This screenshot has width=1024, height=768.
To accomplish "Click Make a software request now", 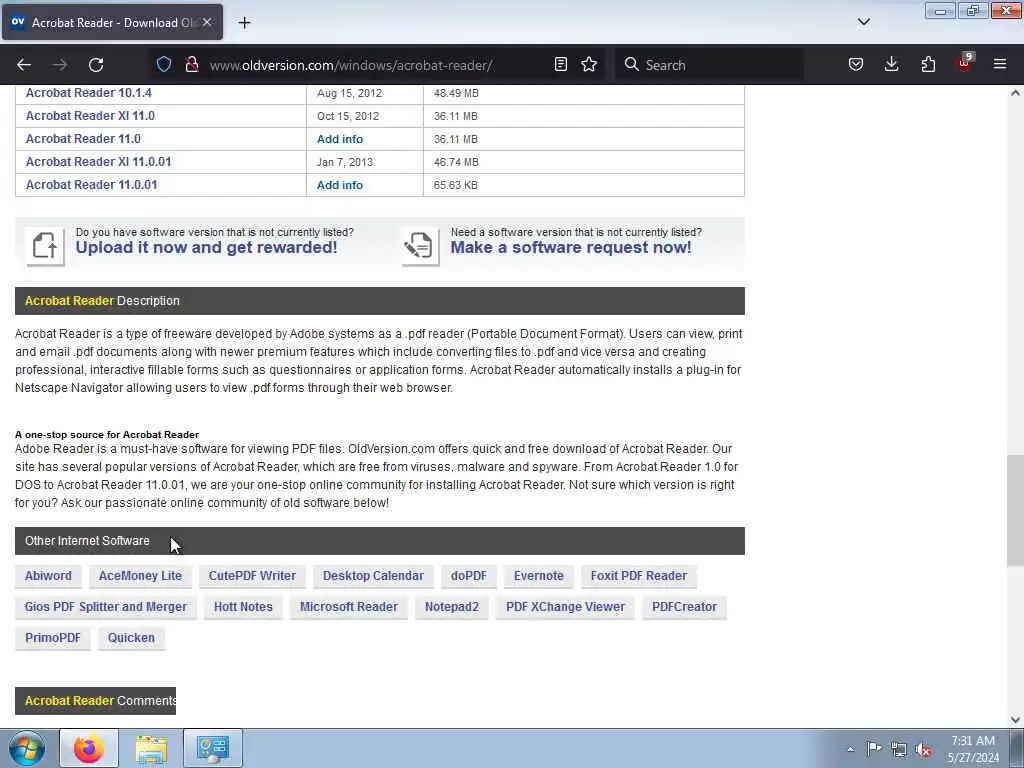I will 571,248.
